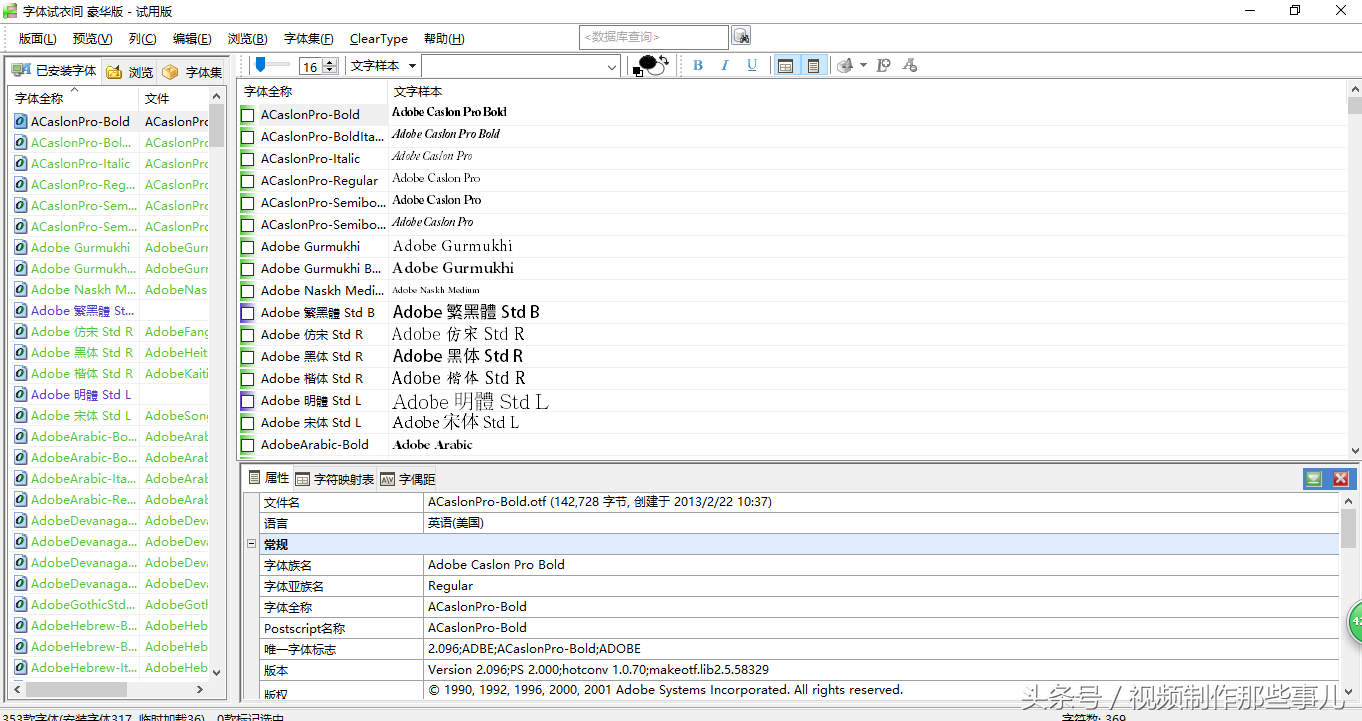Open the 版面(L) menu
This screenshot has height=721, width=1362.
click(x=38, y=39)
